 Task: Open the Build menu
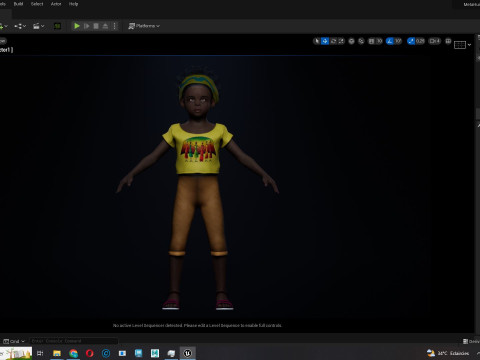click(x=18, y=4)
